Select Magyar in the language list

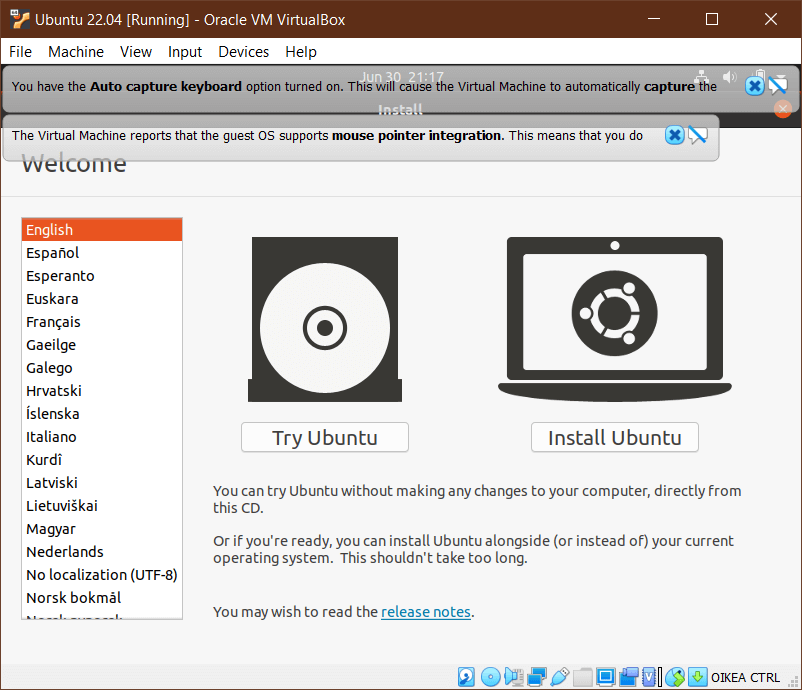tap(102, 529)
